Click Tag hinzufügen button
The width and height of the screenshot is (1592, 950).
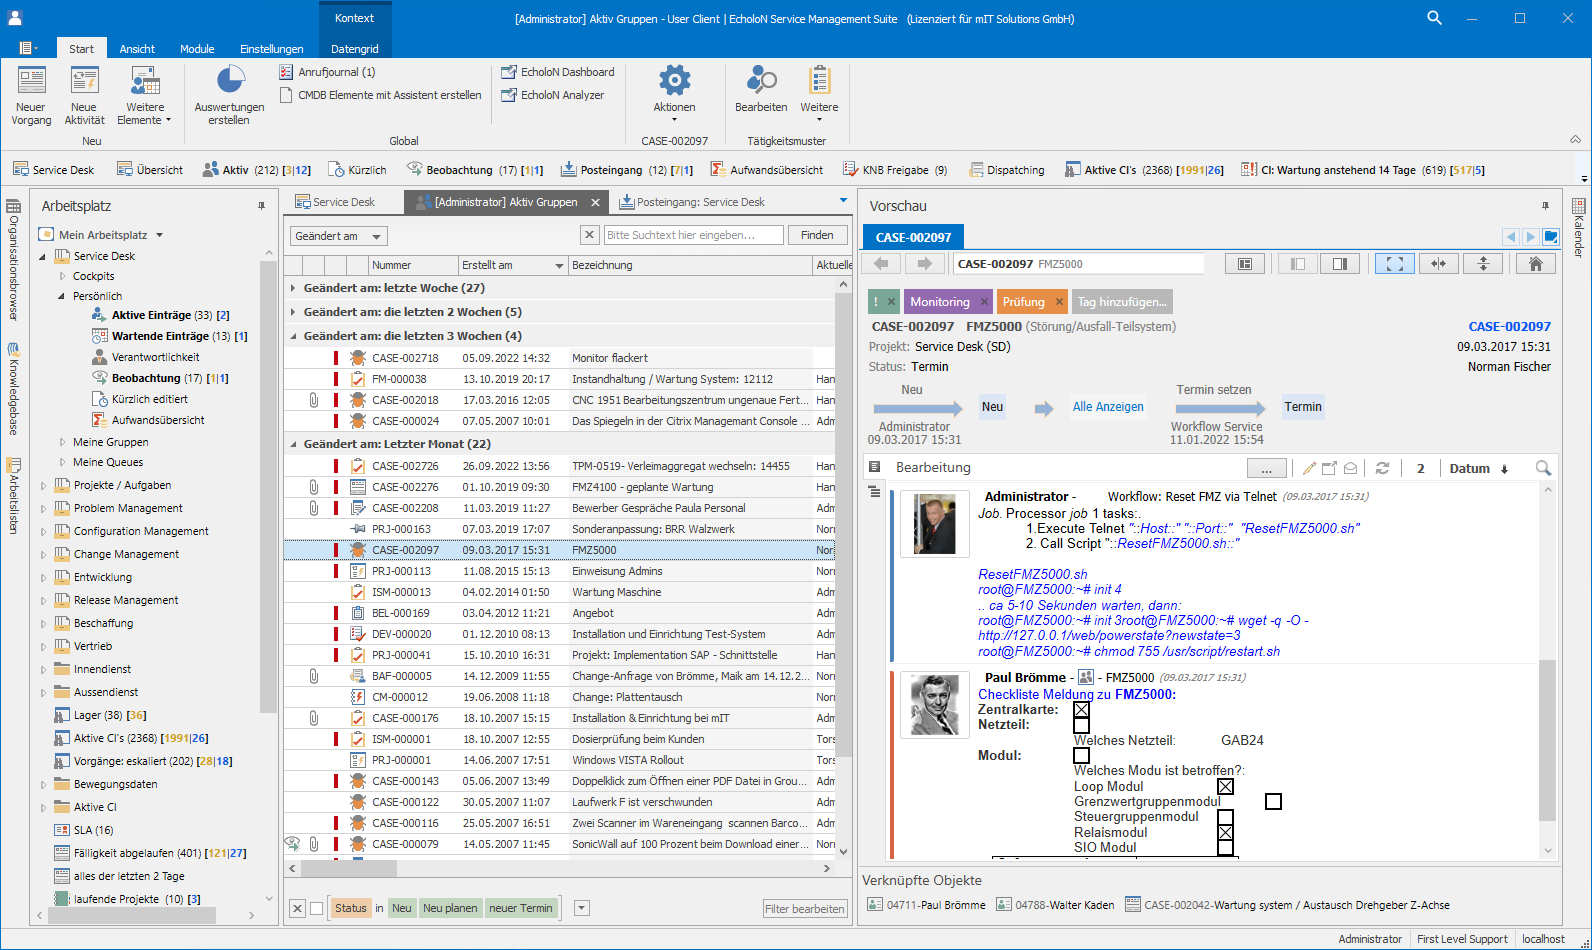(x=1122, y=301)
